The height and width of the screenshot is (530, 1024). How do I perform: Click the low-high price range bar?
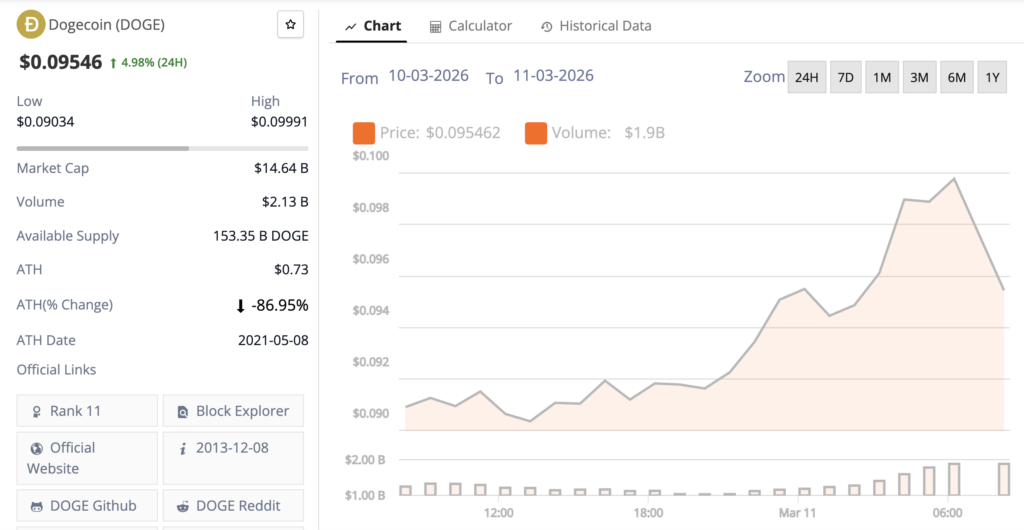click(162, 148)
